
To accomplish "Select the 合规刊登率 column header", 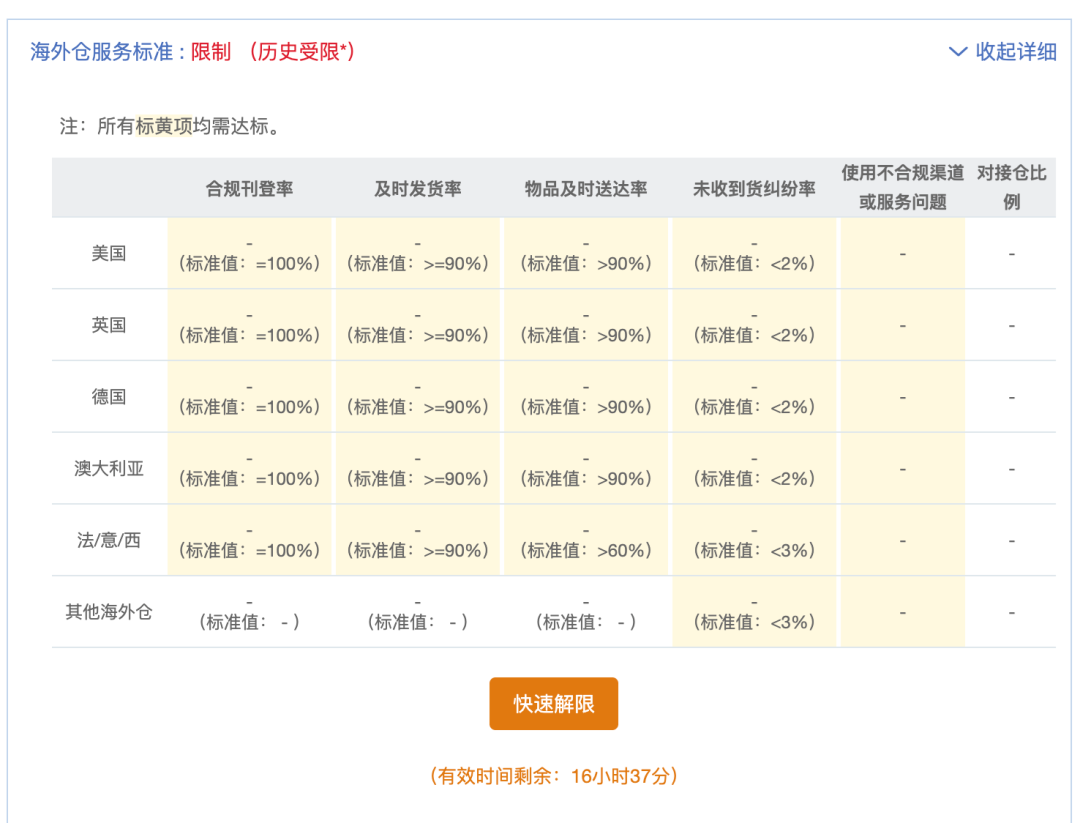I will (x=250, y=188).
